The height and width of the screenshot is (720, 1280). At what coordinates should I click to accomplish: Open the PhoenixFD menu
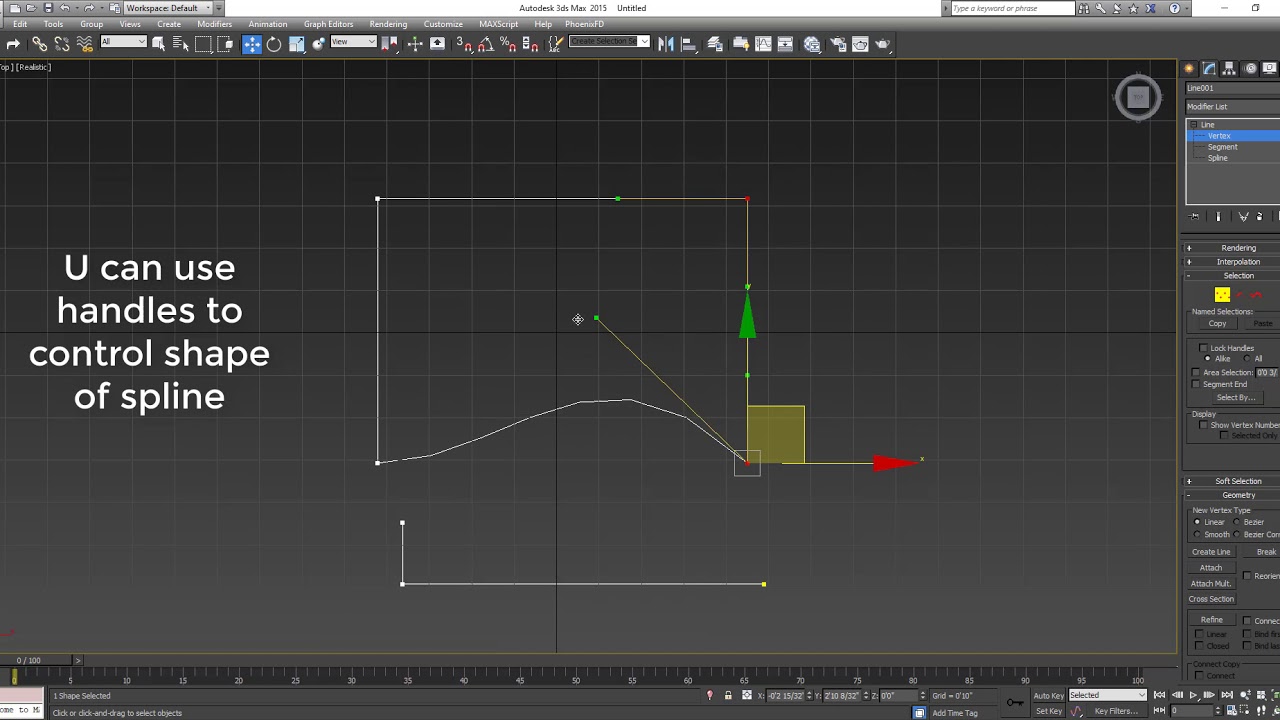coord(583,24)
